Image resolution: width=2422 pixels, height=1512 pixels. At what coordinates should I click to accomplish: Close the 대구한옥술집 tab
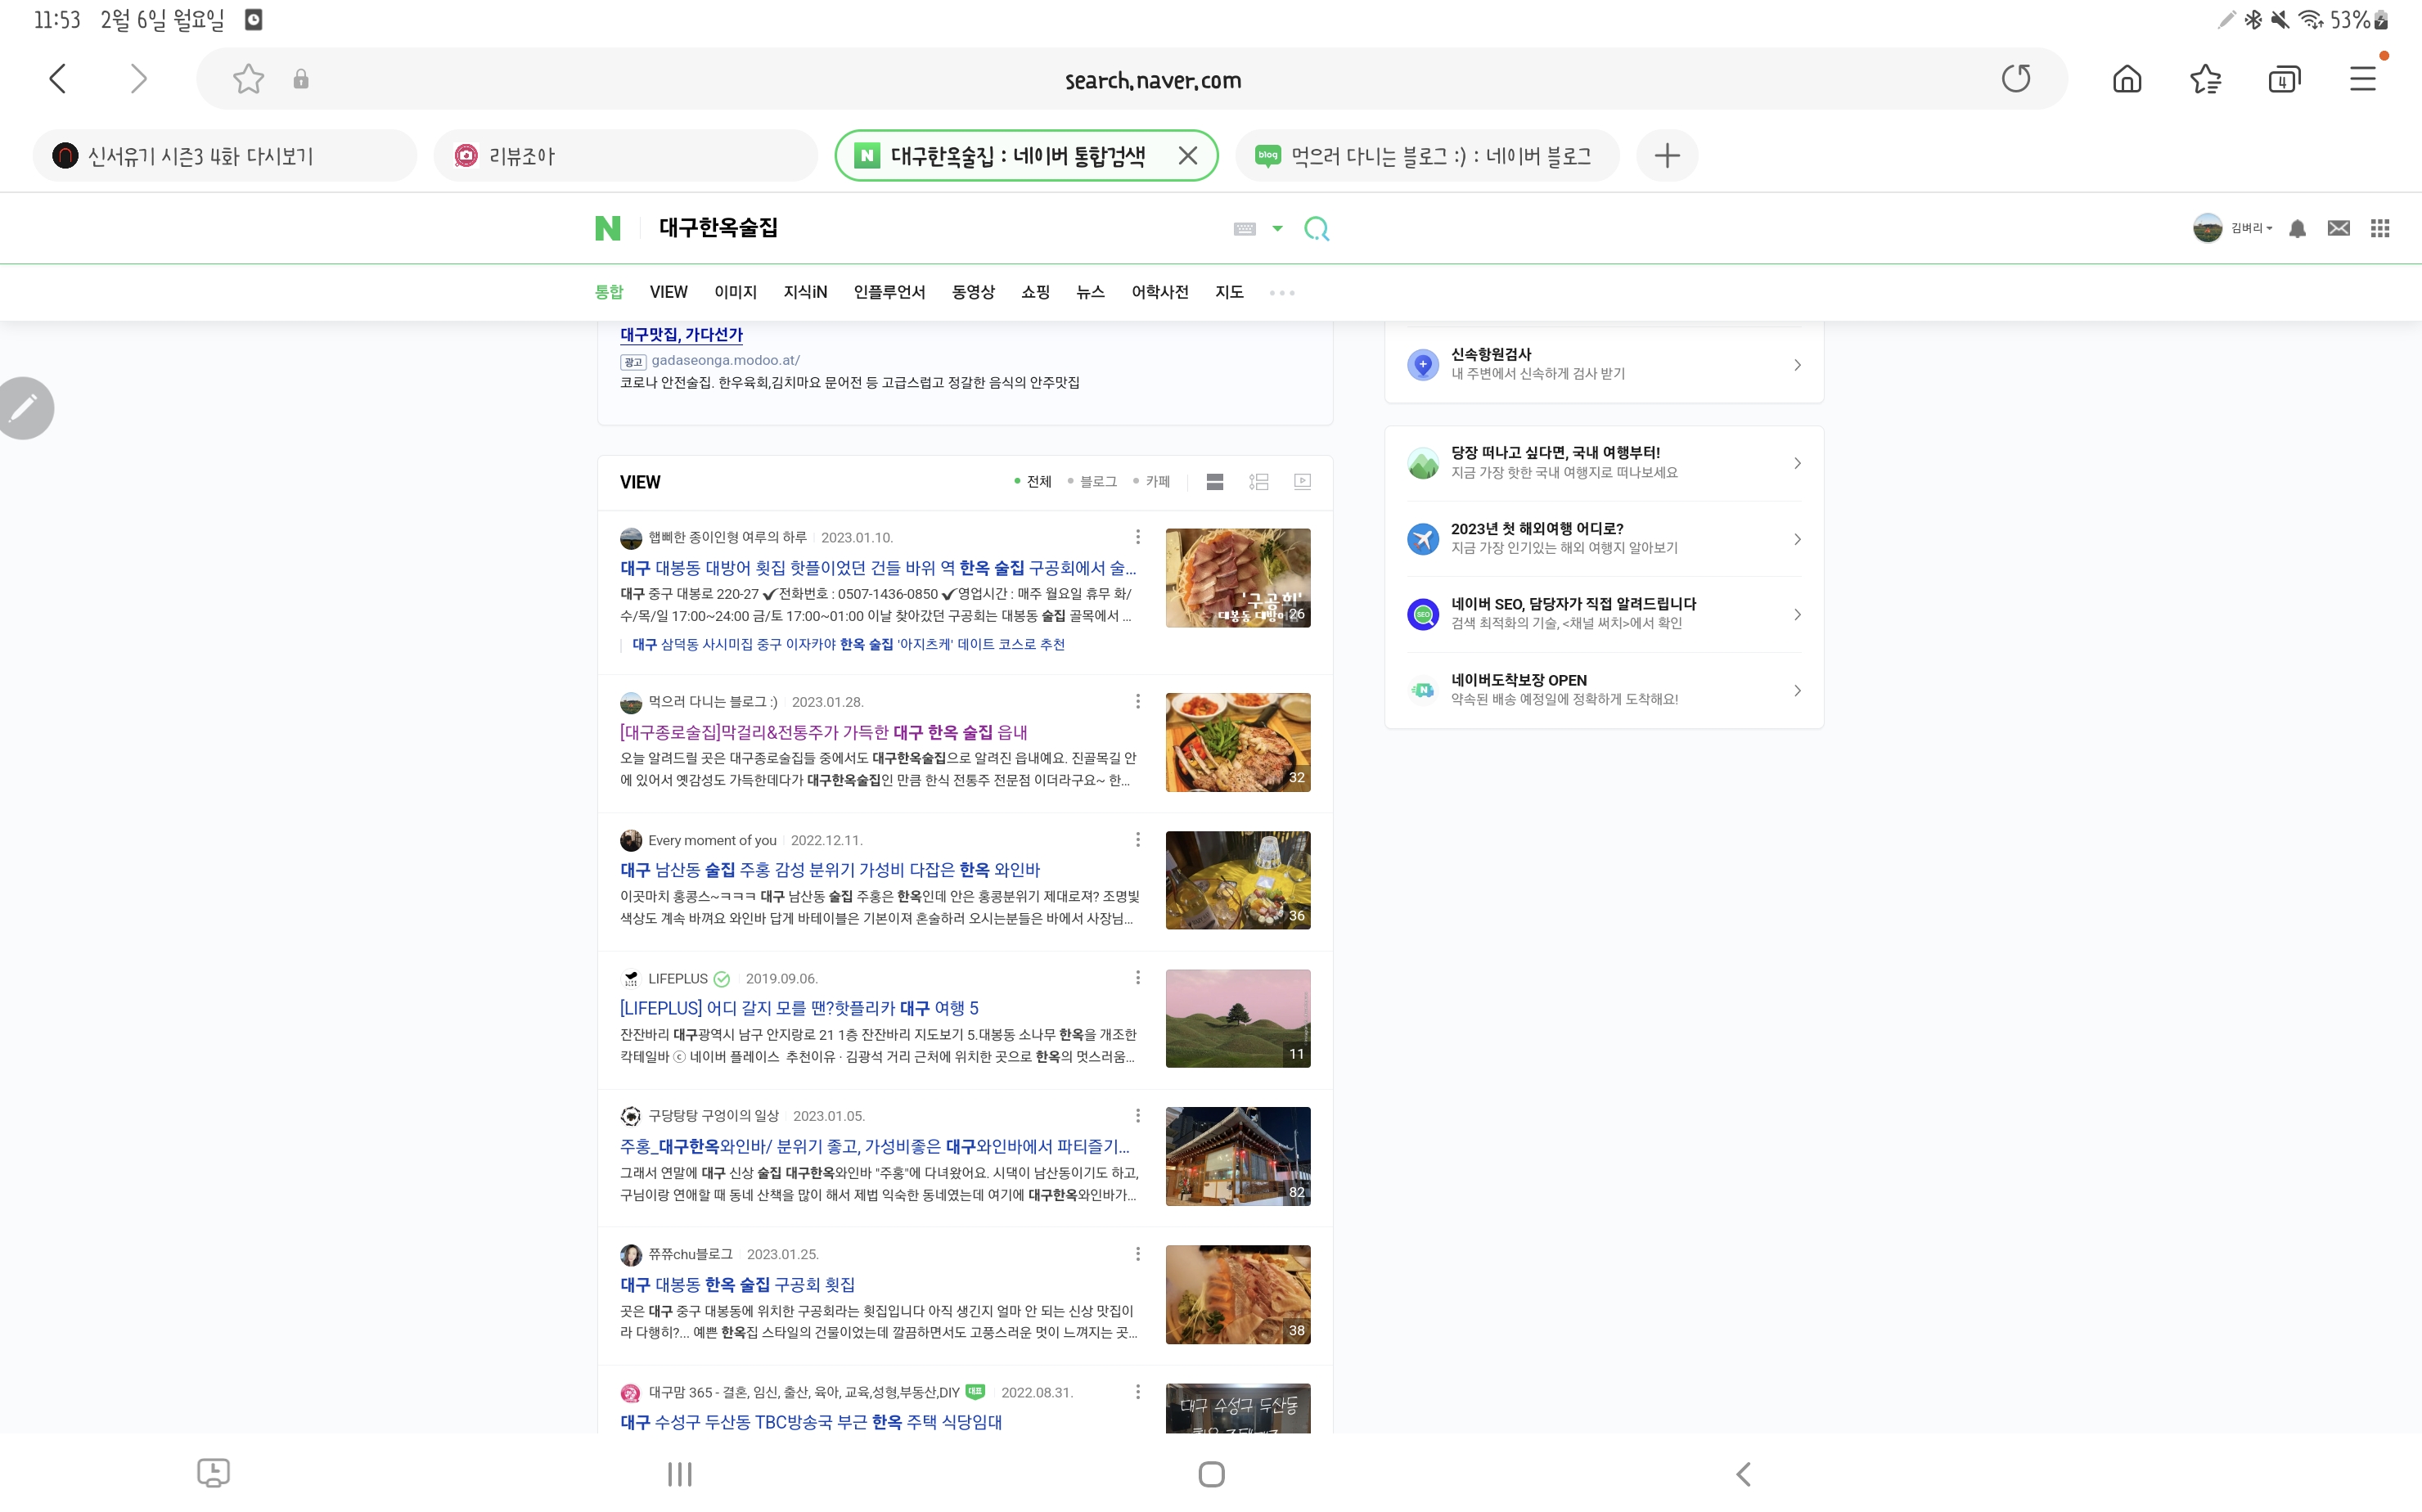[x=1187, y=156]
